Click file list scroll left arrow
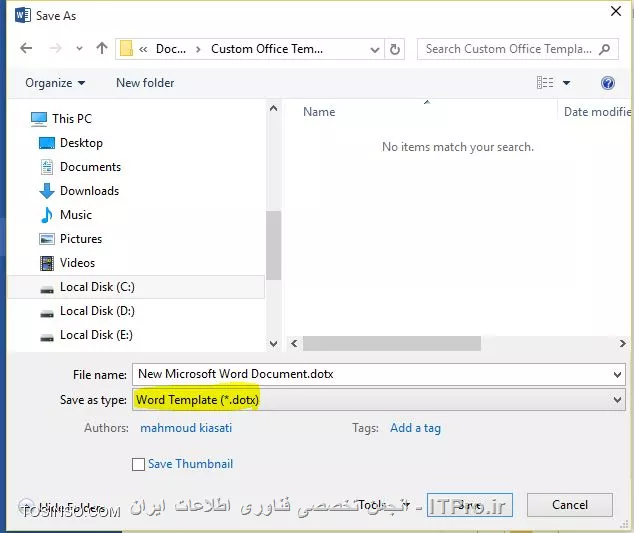 click(294, 344)
